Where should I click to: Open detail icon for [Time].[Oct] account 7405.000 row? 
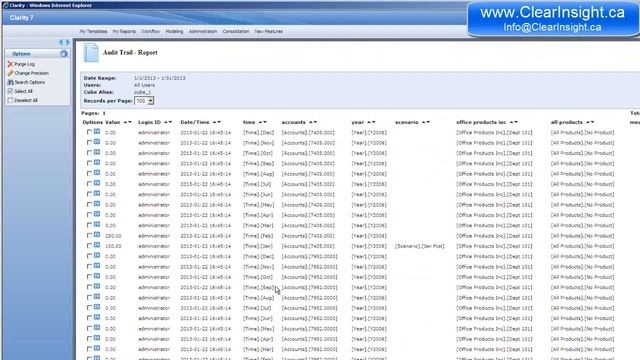97,152
